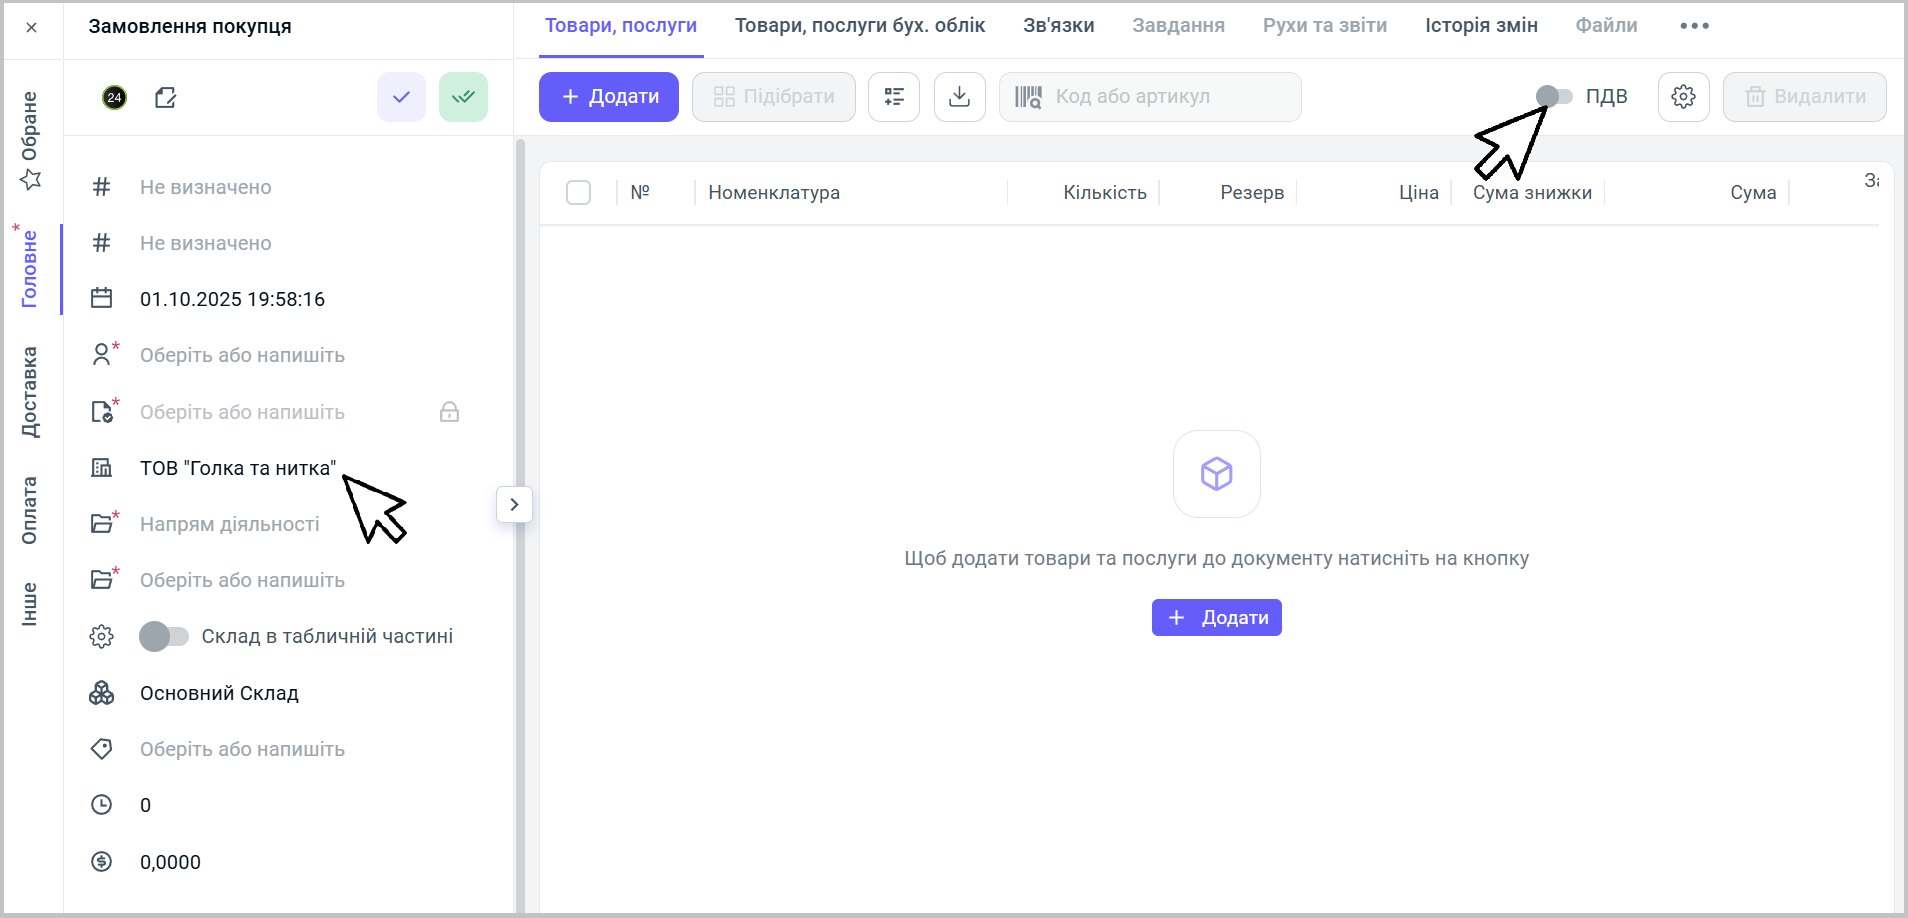1908x918 pixels.
Task: Open the Напрям діяльності dropdown field
Action: point(230,524)
